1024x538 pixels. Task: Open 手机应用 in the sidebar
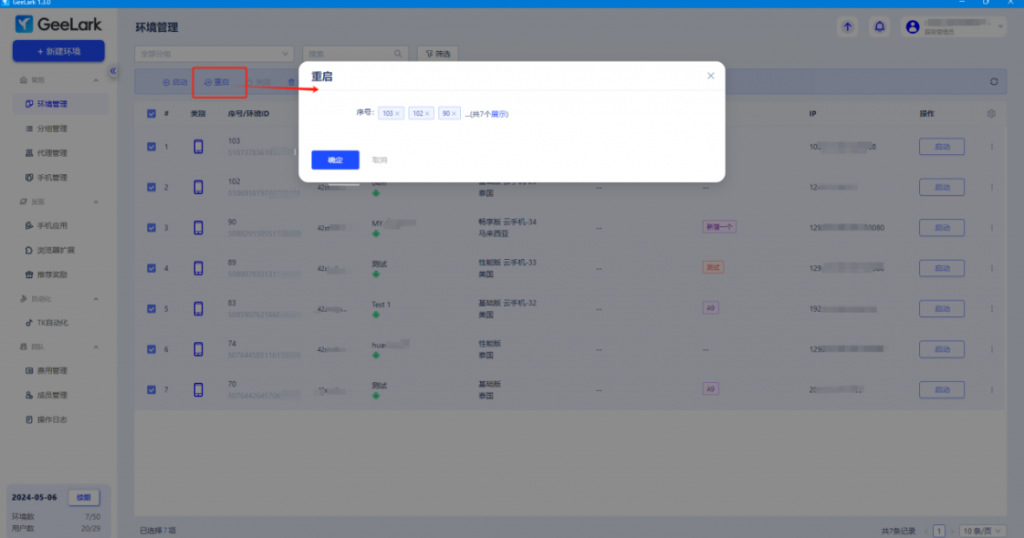click(x=52, y=226)
